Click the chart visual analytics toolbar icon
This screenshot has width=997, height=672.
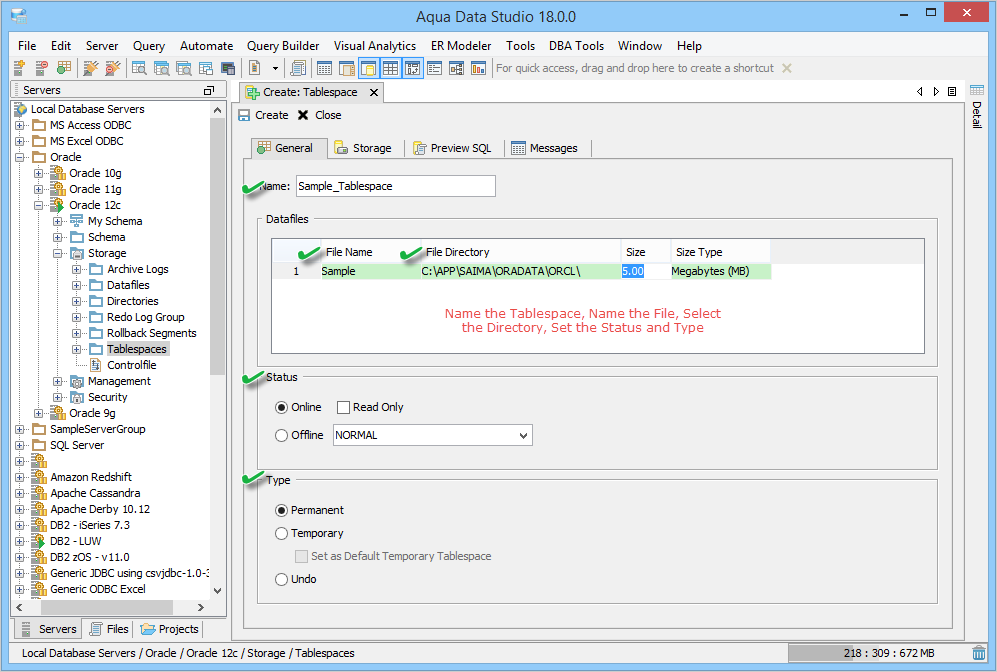[x=478, y=67]
